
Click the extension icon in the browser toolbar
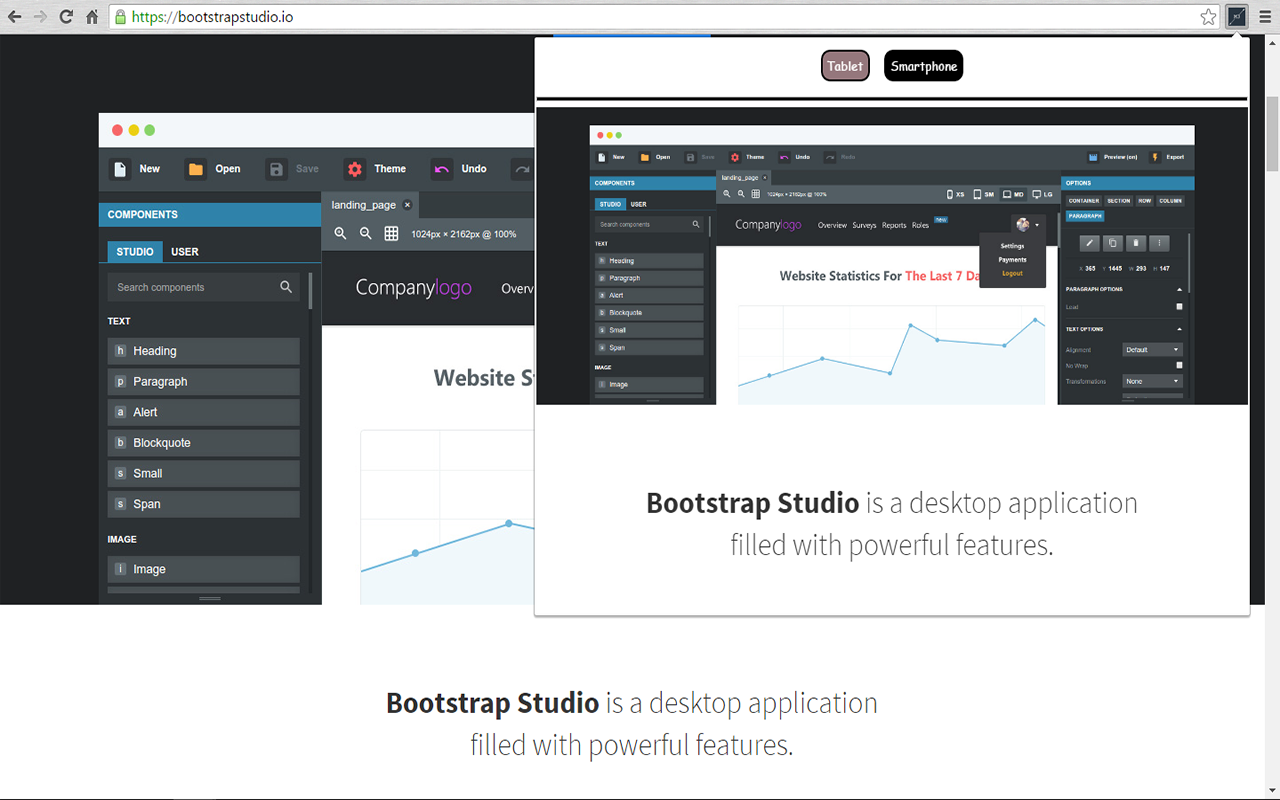pyautogui.click(x=1237, y=17)
